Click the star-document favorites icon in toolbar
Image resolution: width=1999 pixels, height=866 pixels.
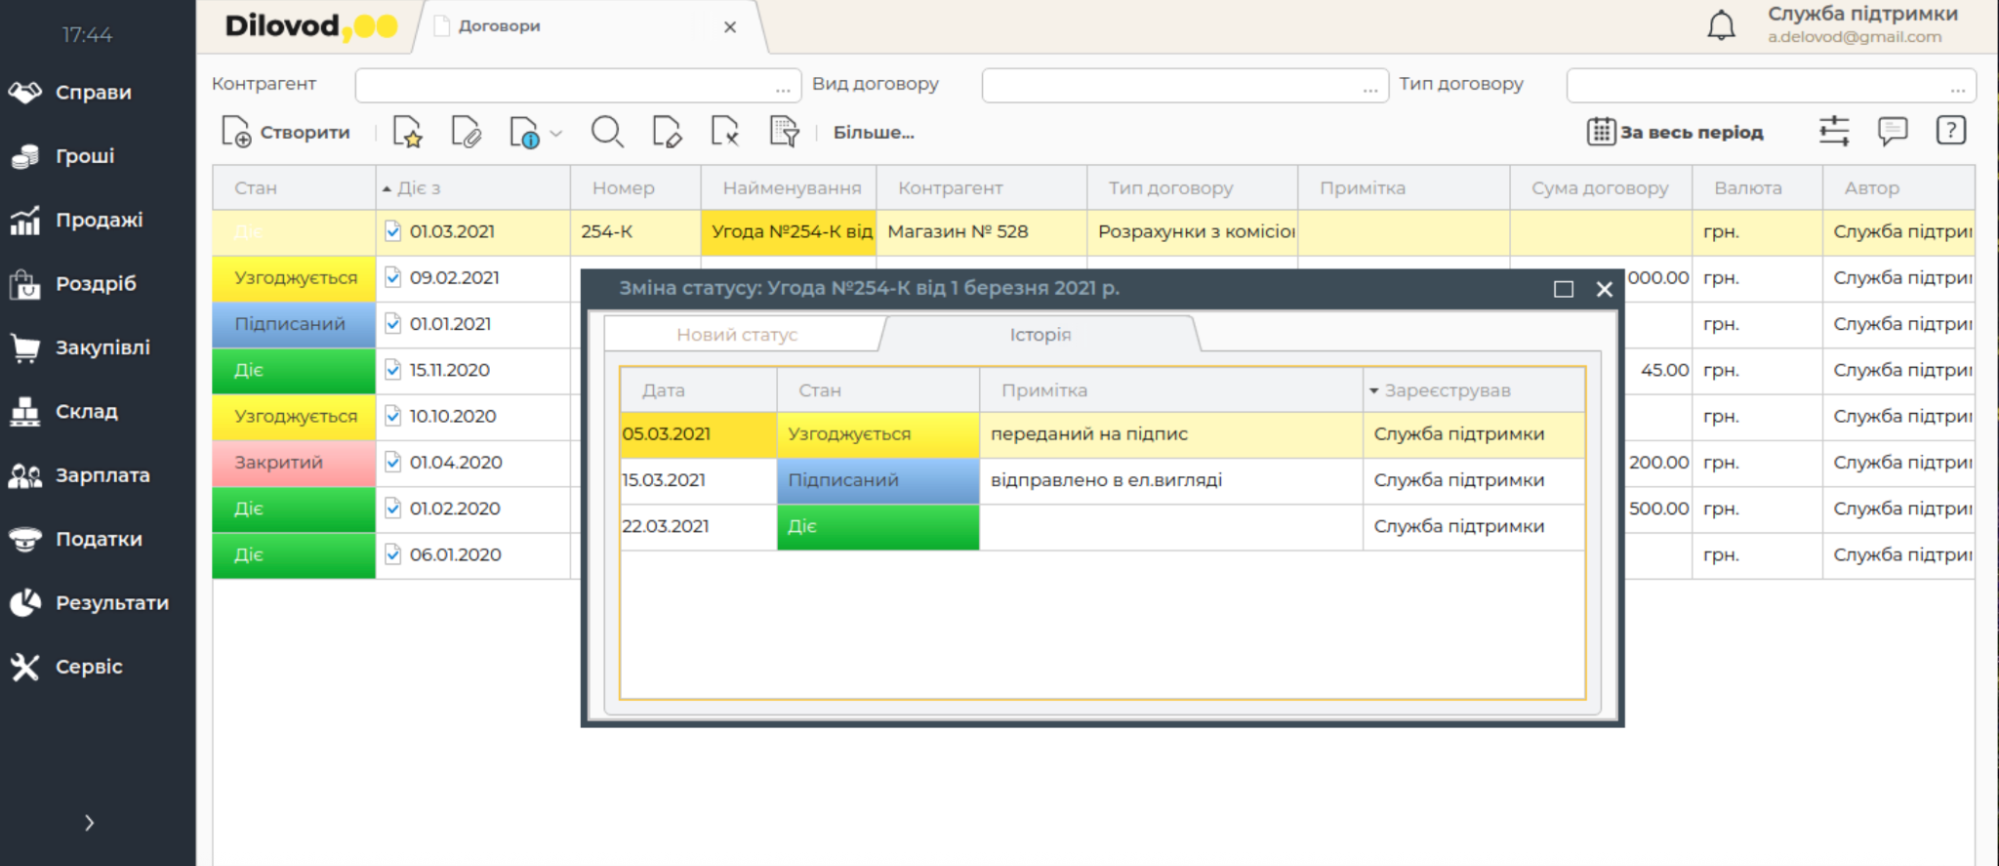[407, 132]
